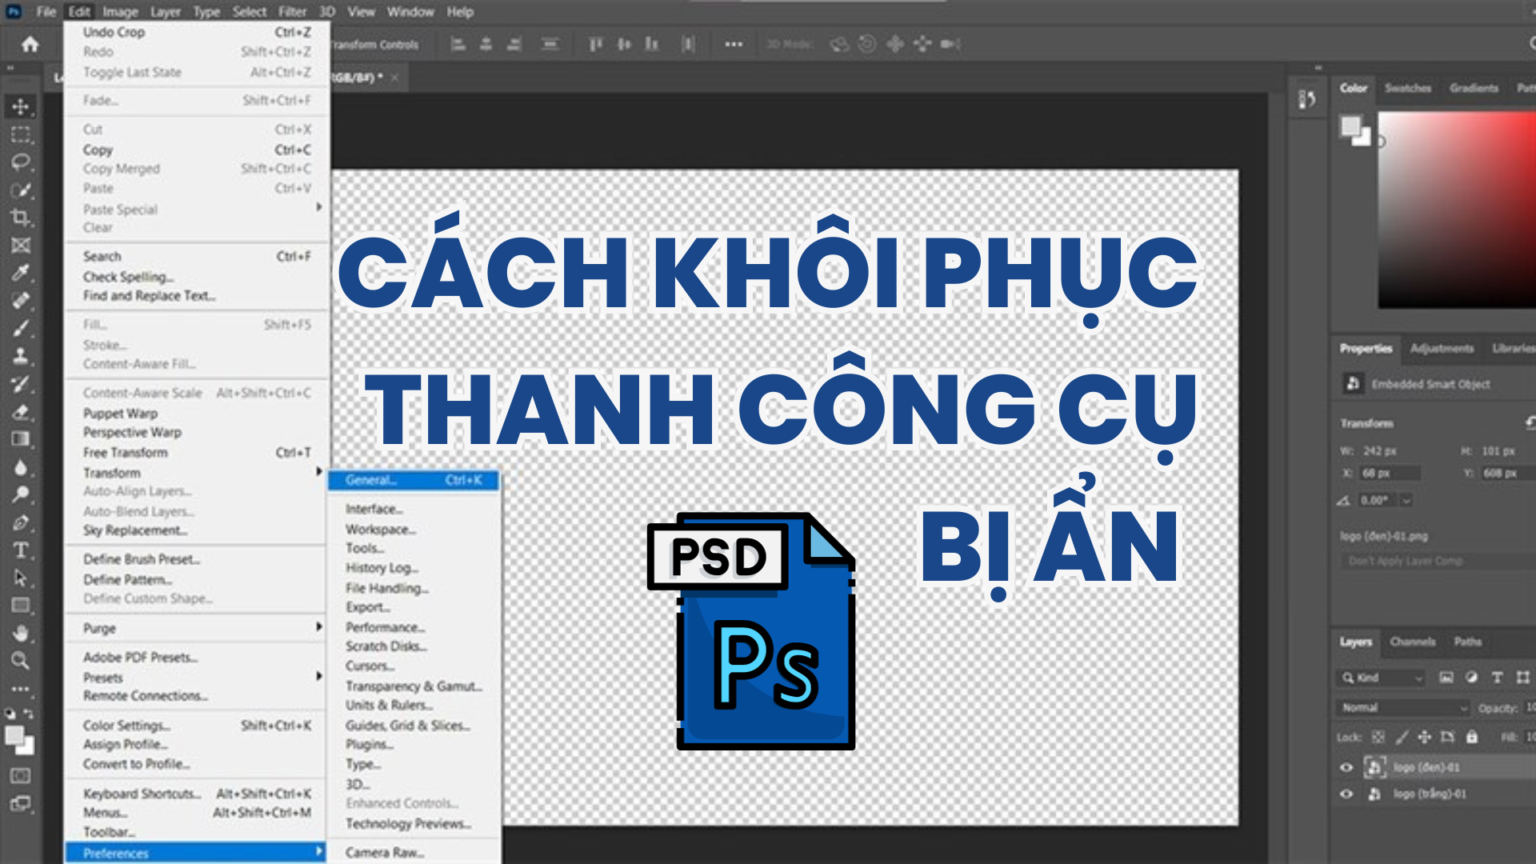Hide the logo (trắng)-01 layer
This screenshot has width=1536, height=864.
[1347, 795]
